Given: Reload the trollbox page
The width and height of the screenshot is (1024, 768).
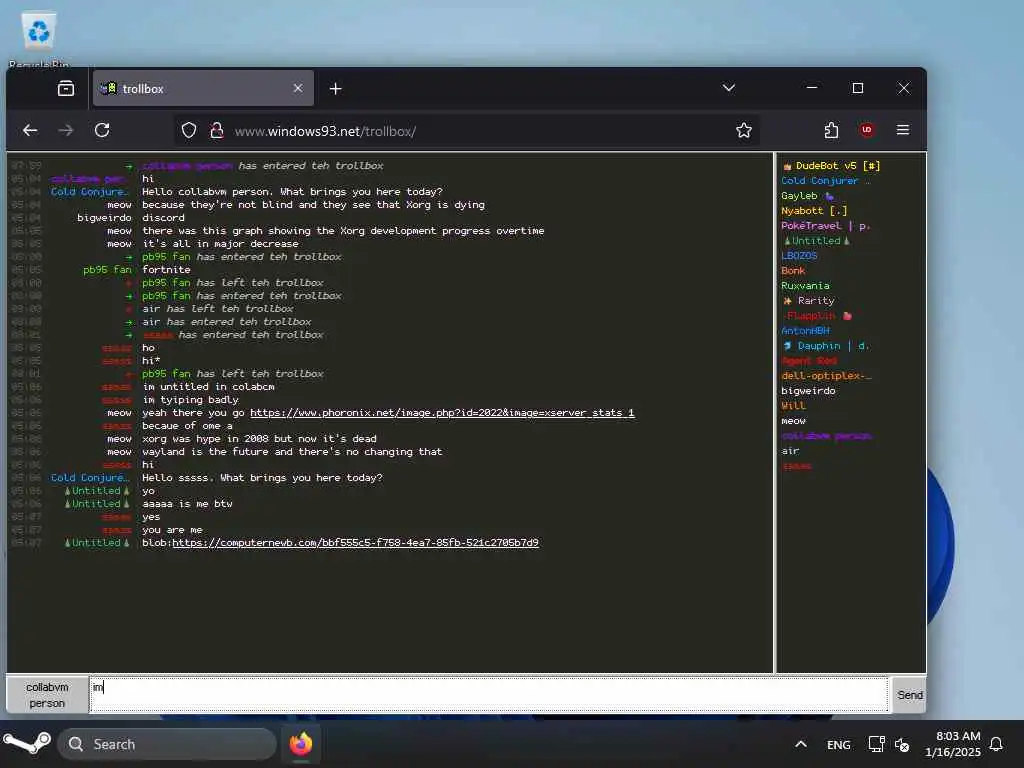Looking at the screenshot, I should [102, 130].
